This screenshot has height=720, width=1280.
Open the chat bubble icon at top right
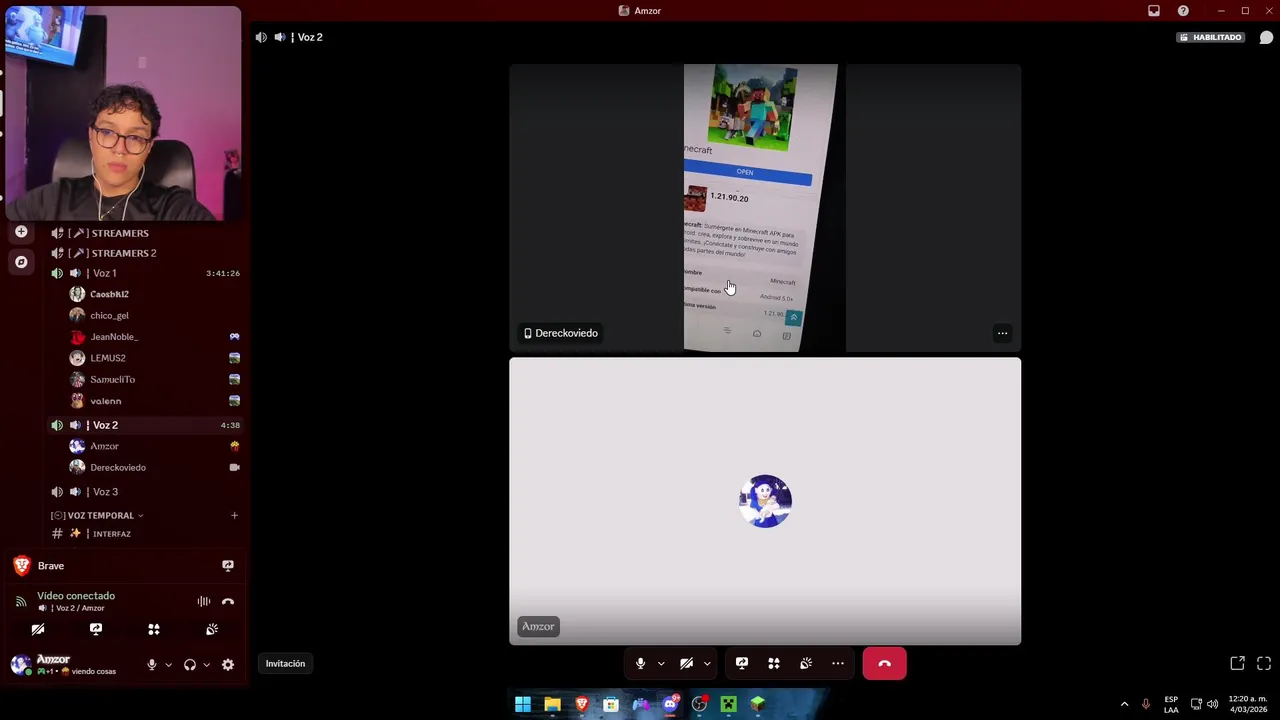tap(1266, 37)
